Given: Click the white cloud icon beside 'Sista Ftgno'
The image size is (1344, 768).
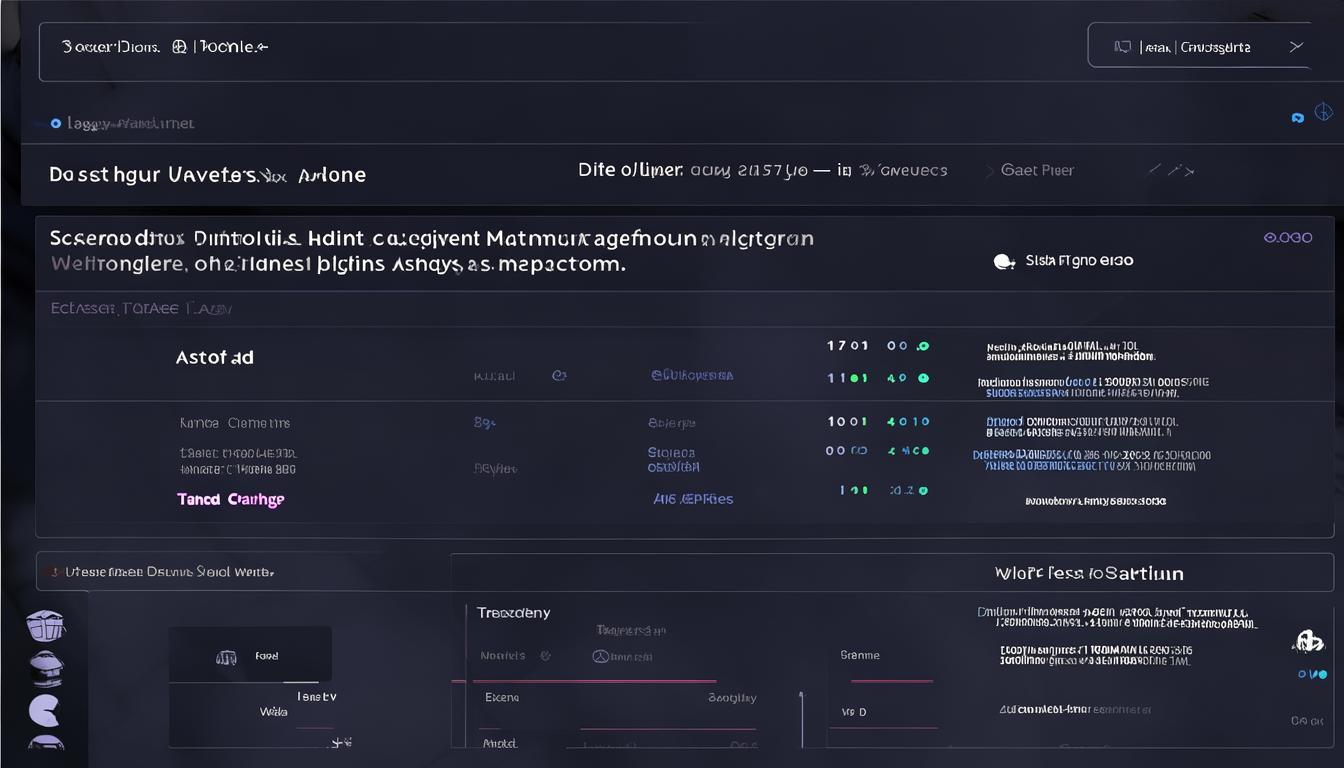Looking at the screenshot, I should click(x=1004, y=262).
